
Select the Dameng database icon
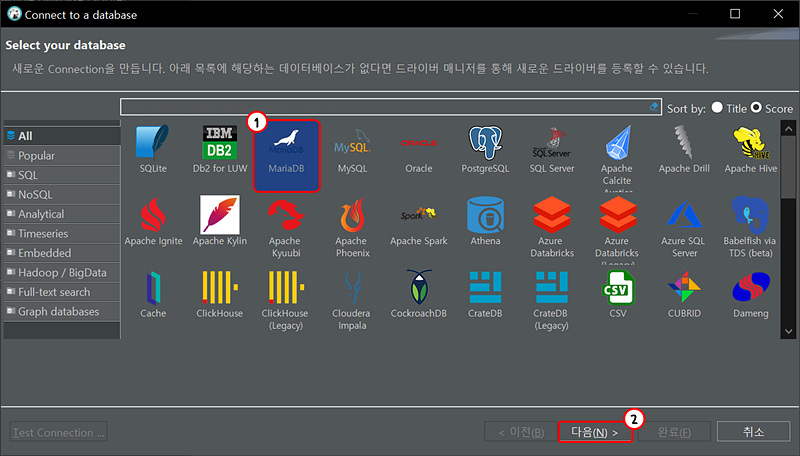click(751, 294)
